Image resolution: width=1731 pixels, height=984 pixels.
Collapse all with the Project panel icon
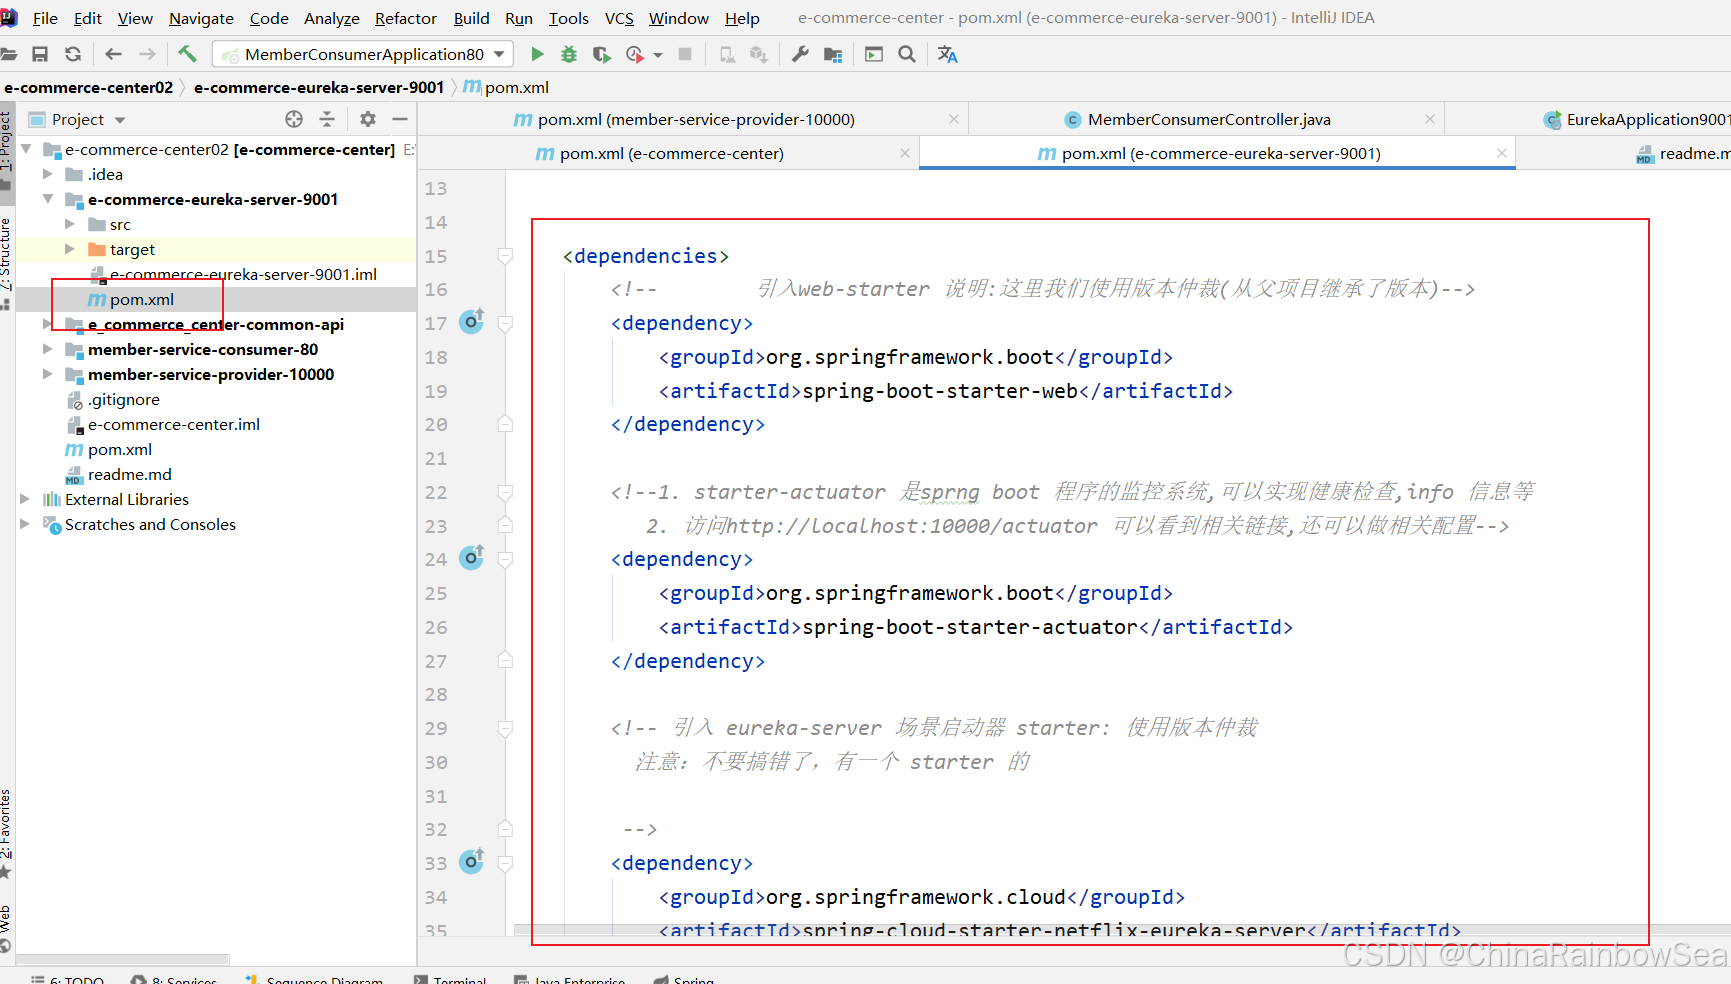[327, 119]
